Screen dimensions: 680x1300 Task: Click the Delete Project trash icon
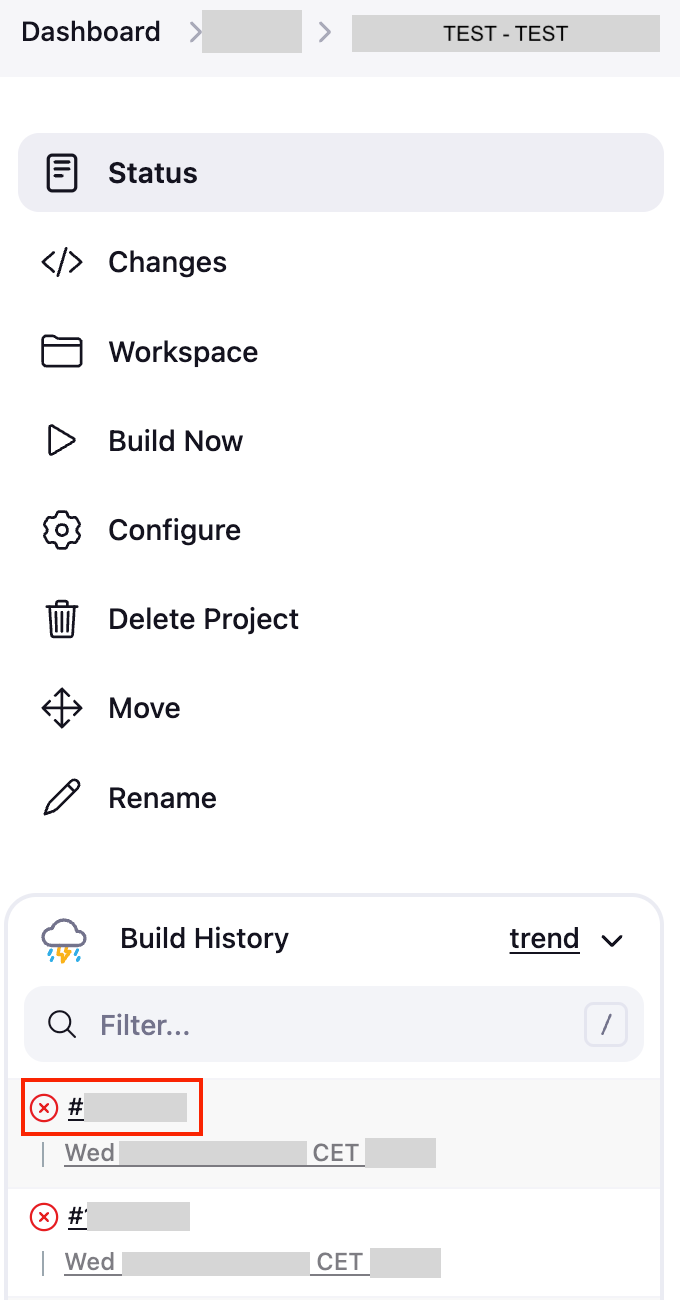[62, 619]
